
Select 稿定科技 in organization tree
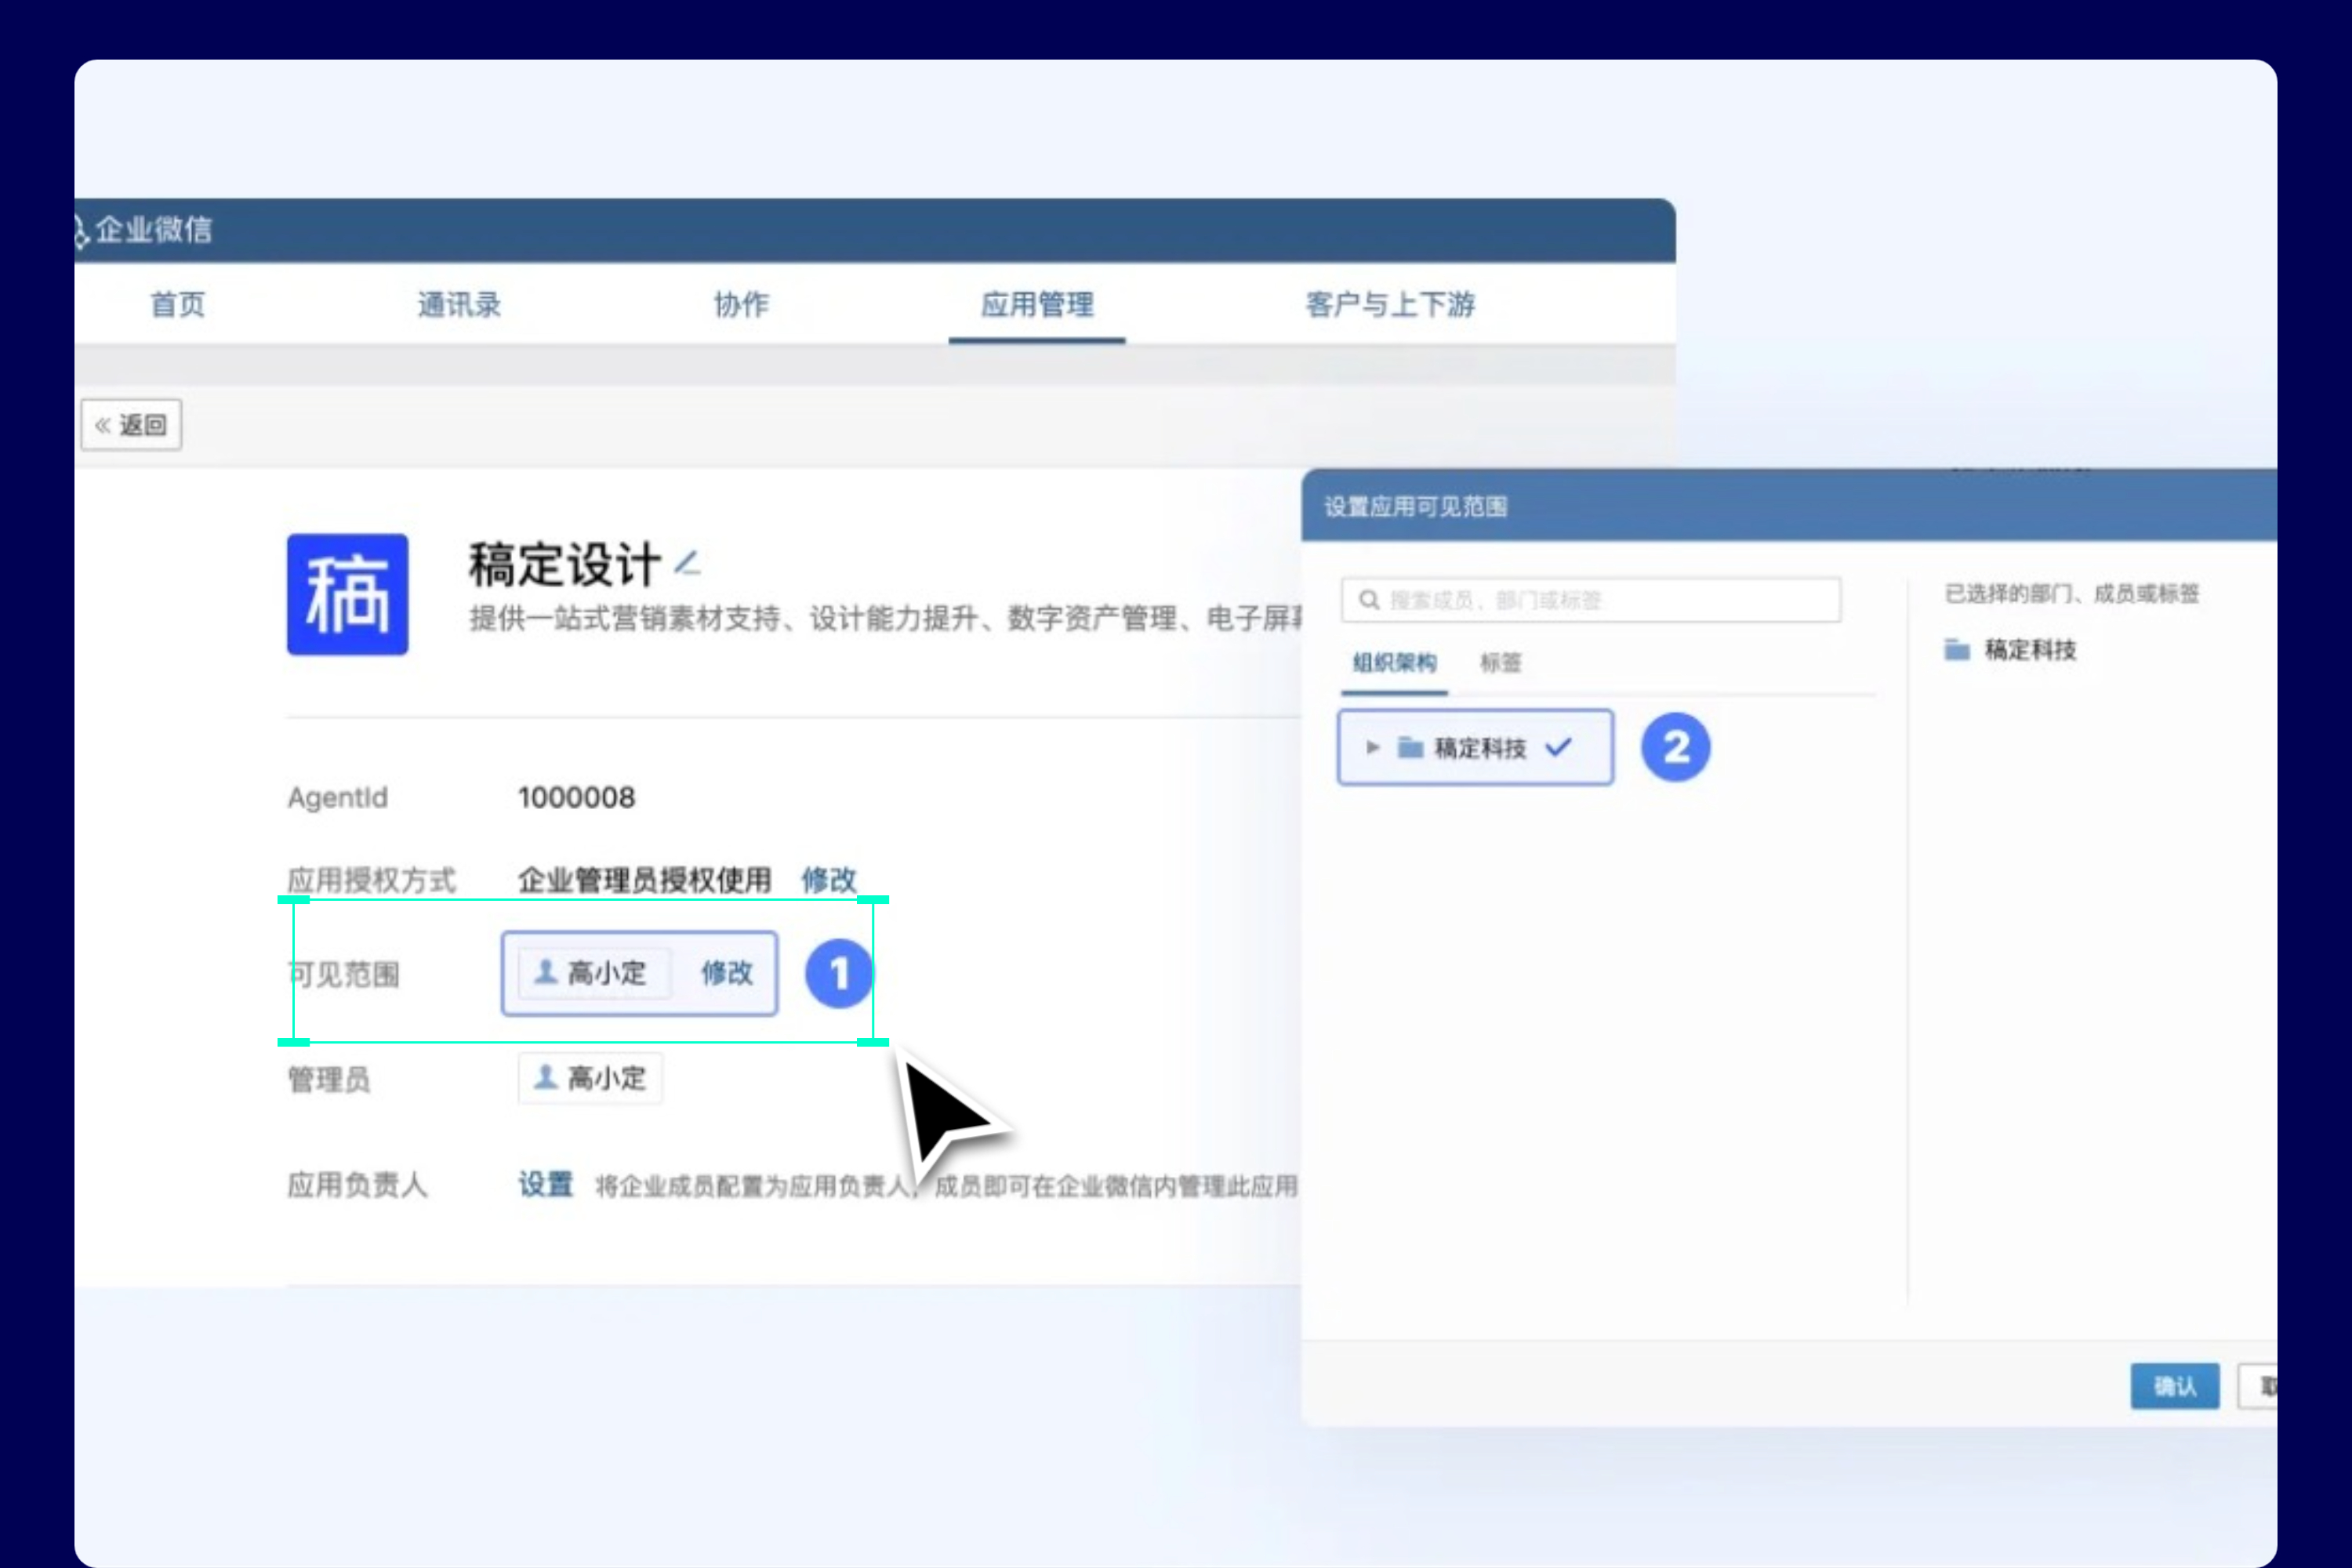point(1475,747)
